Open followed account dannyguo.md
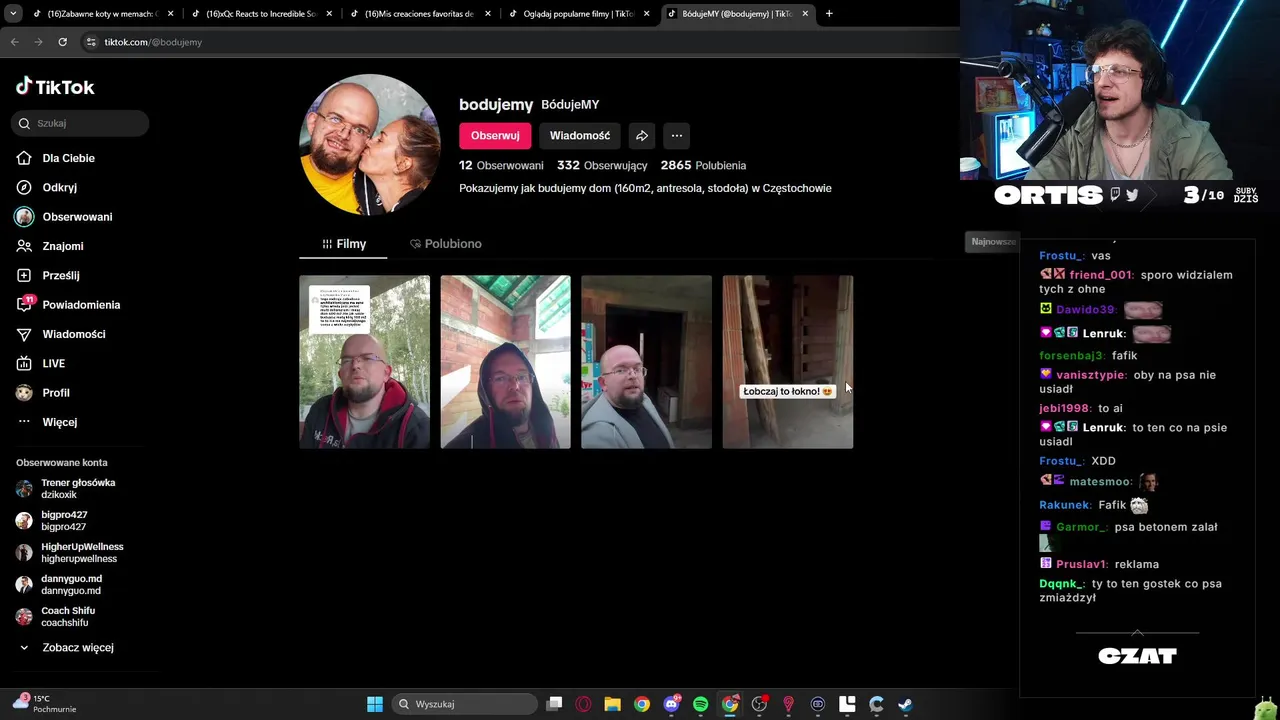1280x720 pixels. click(71, 584)
